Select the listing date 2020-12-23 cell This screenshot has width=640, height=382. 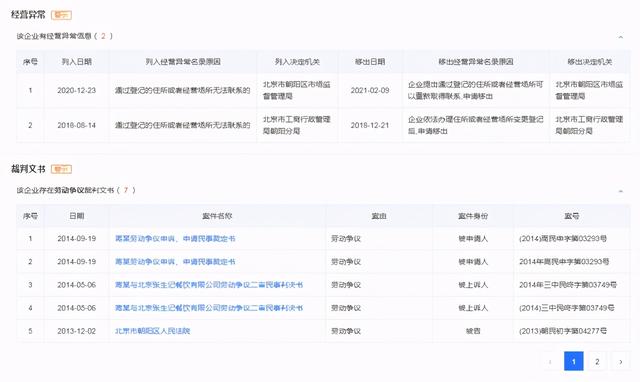76,90
